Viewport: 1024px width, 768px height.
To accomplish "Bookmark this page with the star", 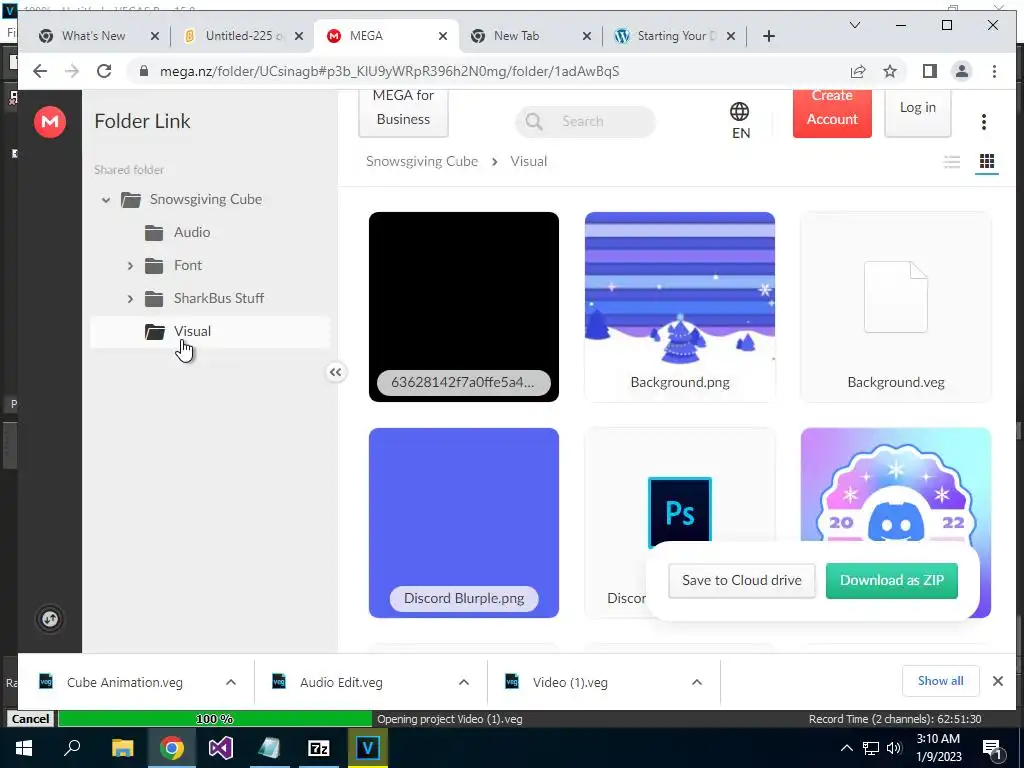I will (x=889, y=71).
